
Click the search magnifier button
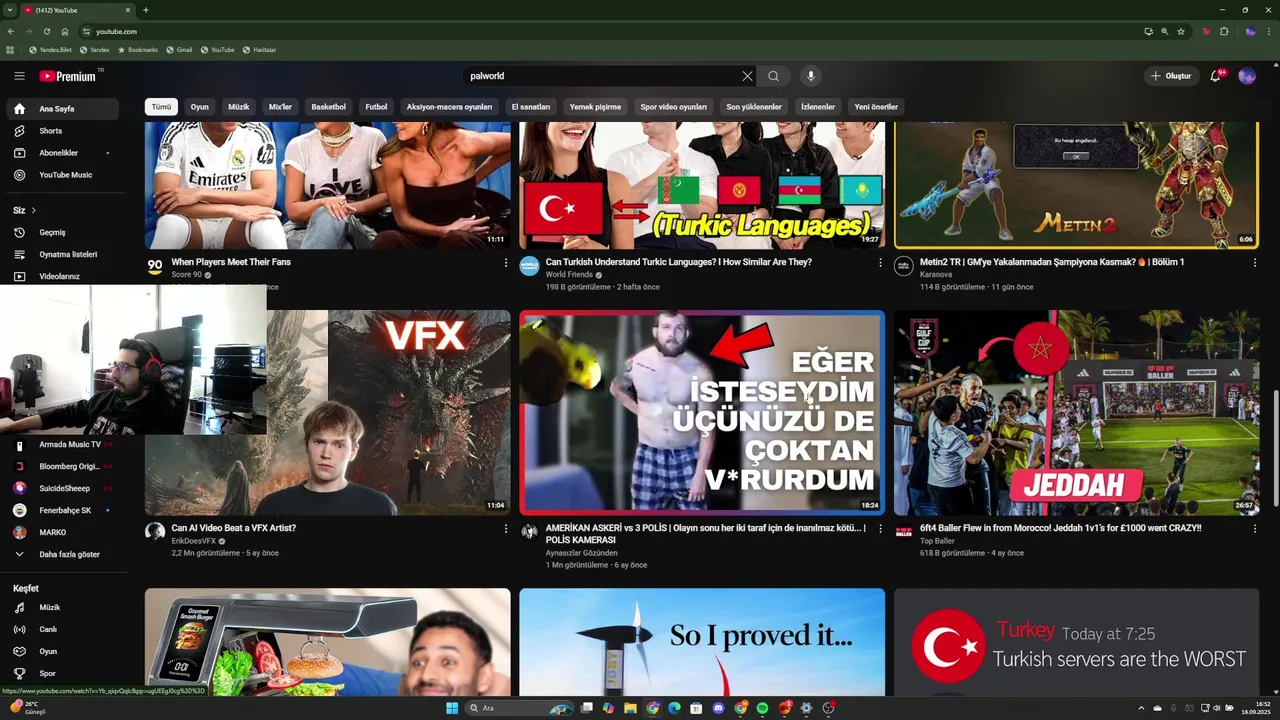coord(773,76)
